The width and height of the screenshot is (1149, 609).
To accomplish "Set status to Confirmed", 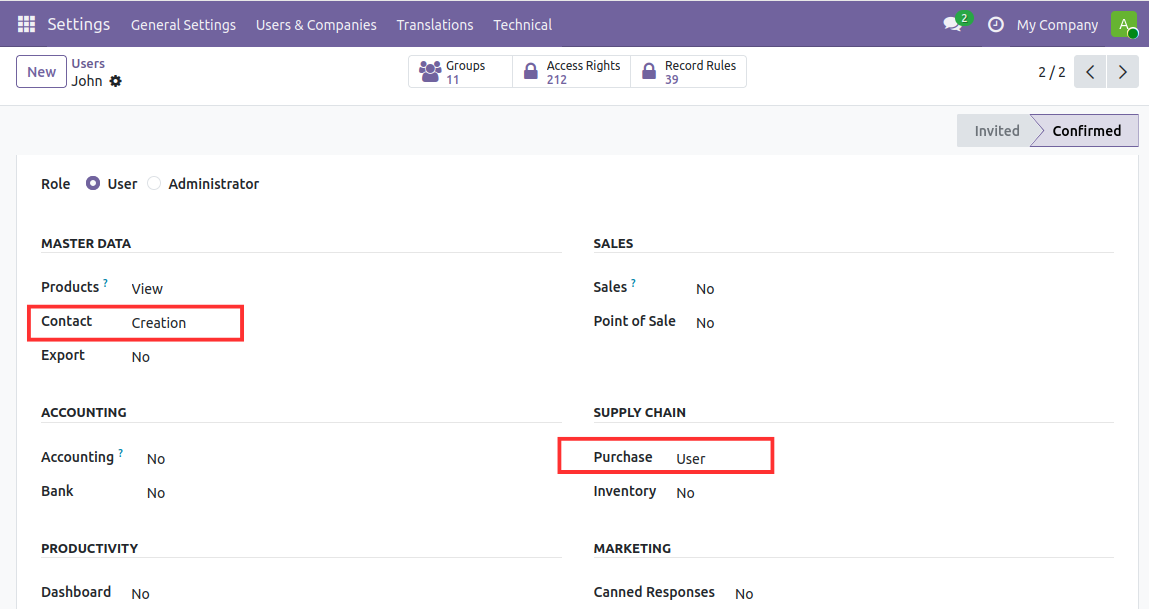I will (1086, 130).
